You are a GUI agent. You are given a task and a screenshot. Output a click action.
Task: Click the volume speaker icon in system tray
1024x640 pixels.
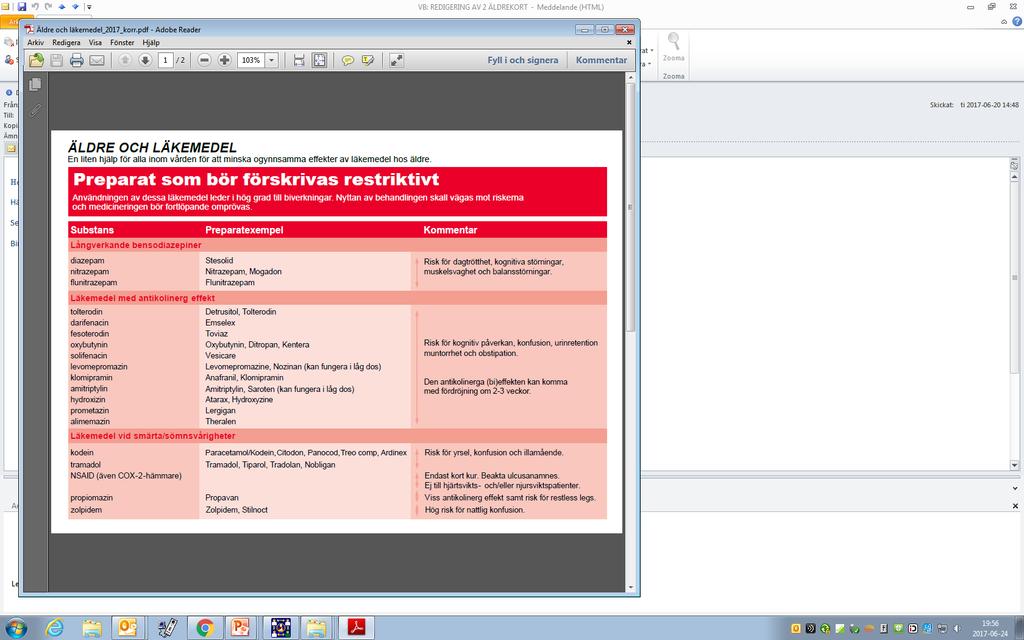pos(957,628)
